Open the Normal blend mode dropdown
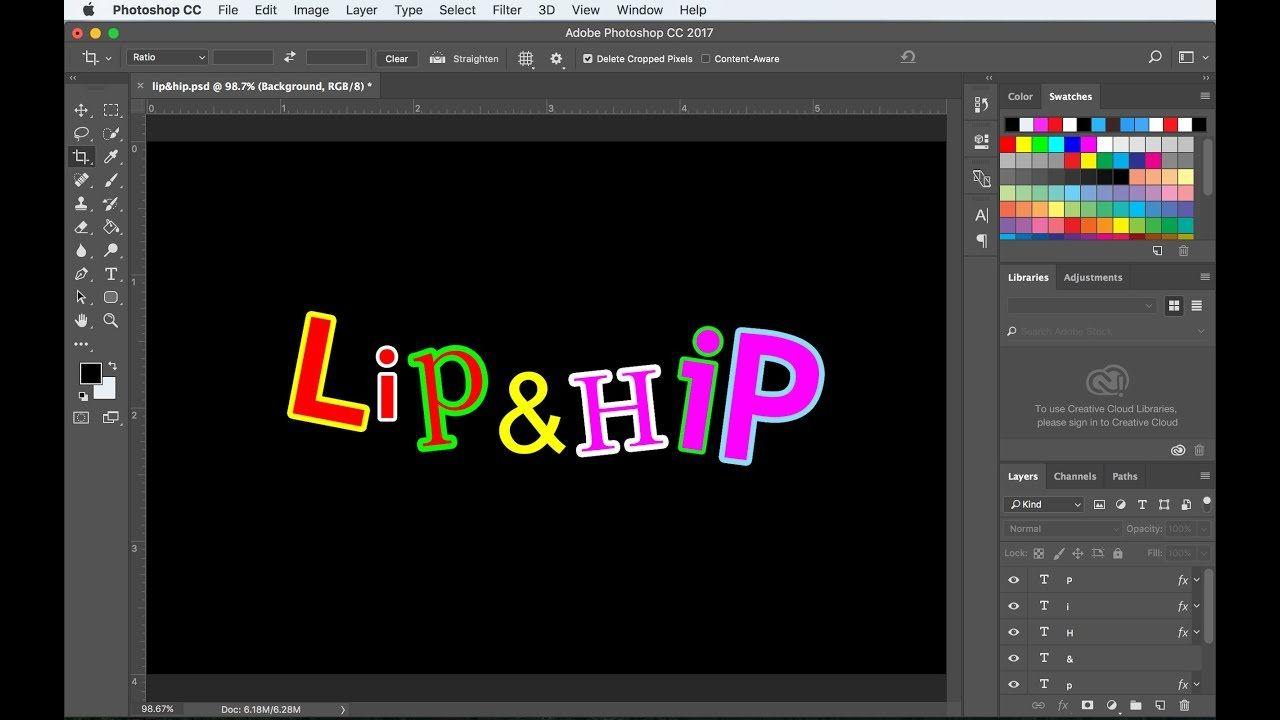 pos(1063,529)
